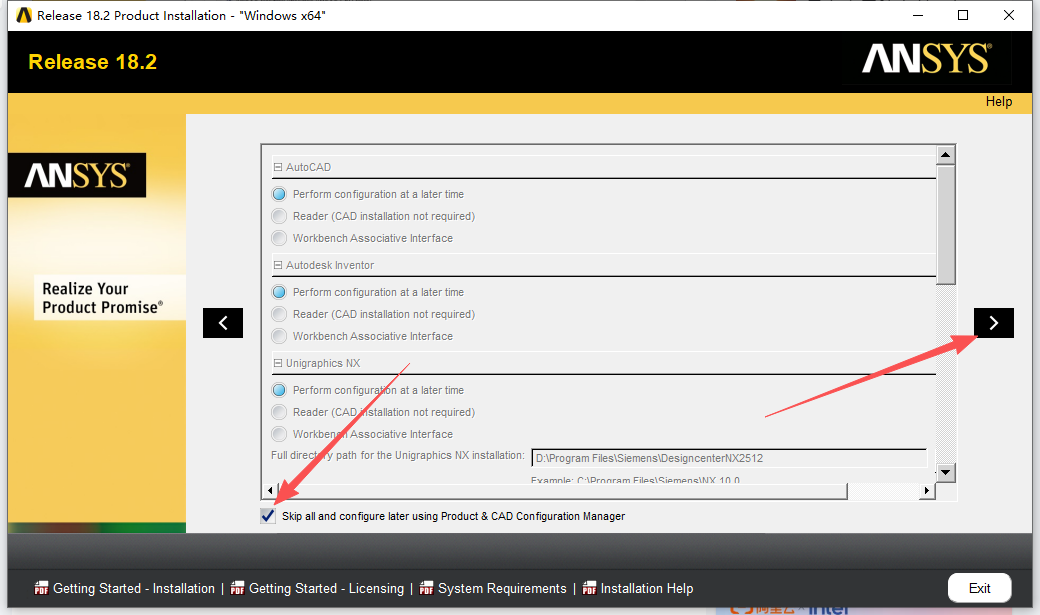Click the Unigraphics NX installation path field
1040x615 pixels.
click(728, 458)
